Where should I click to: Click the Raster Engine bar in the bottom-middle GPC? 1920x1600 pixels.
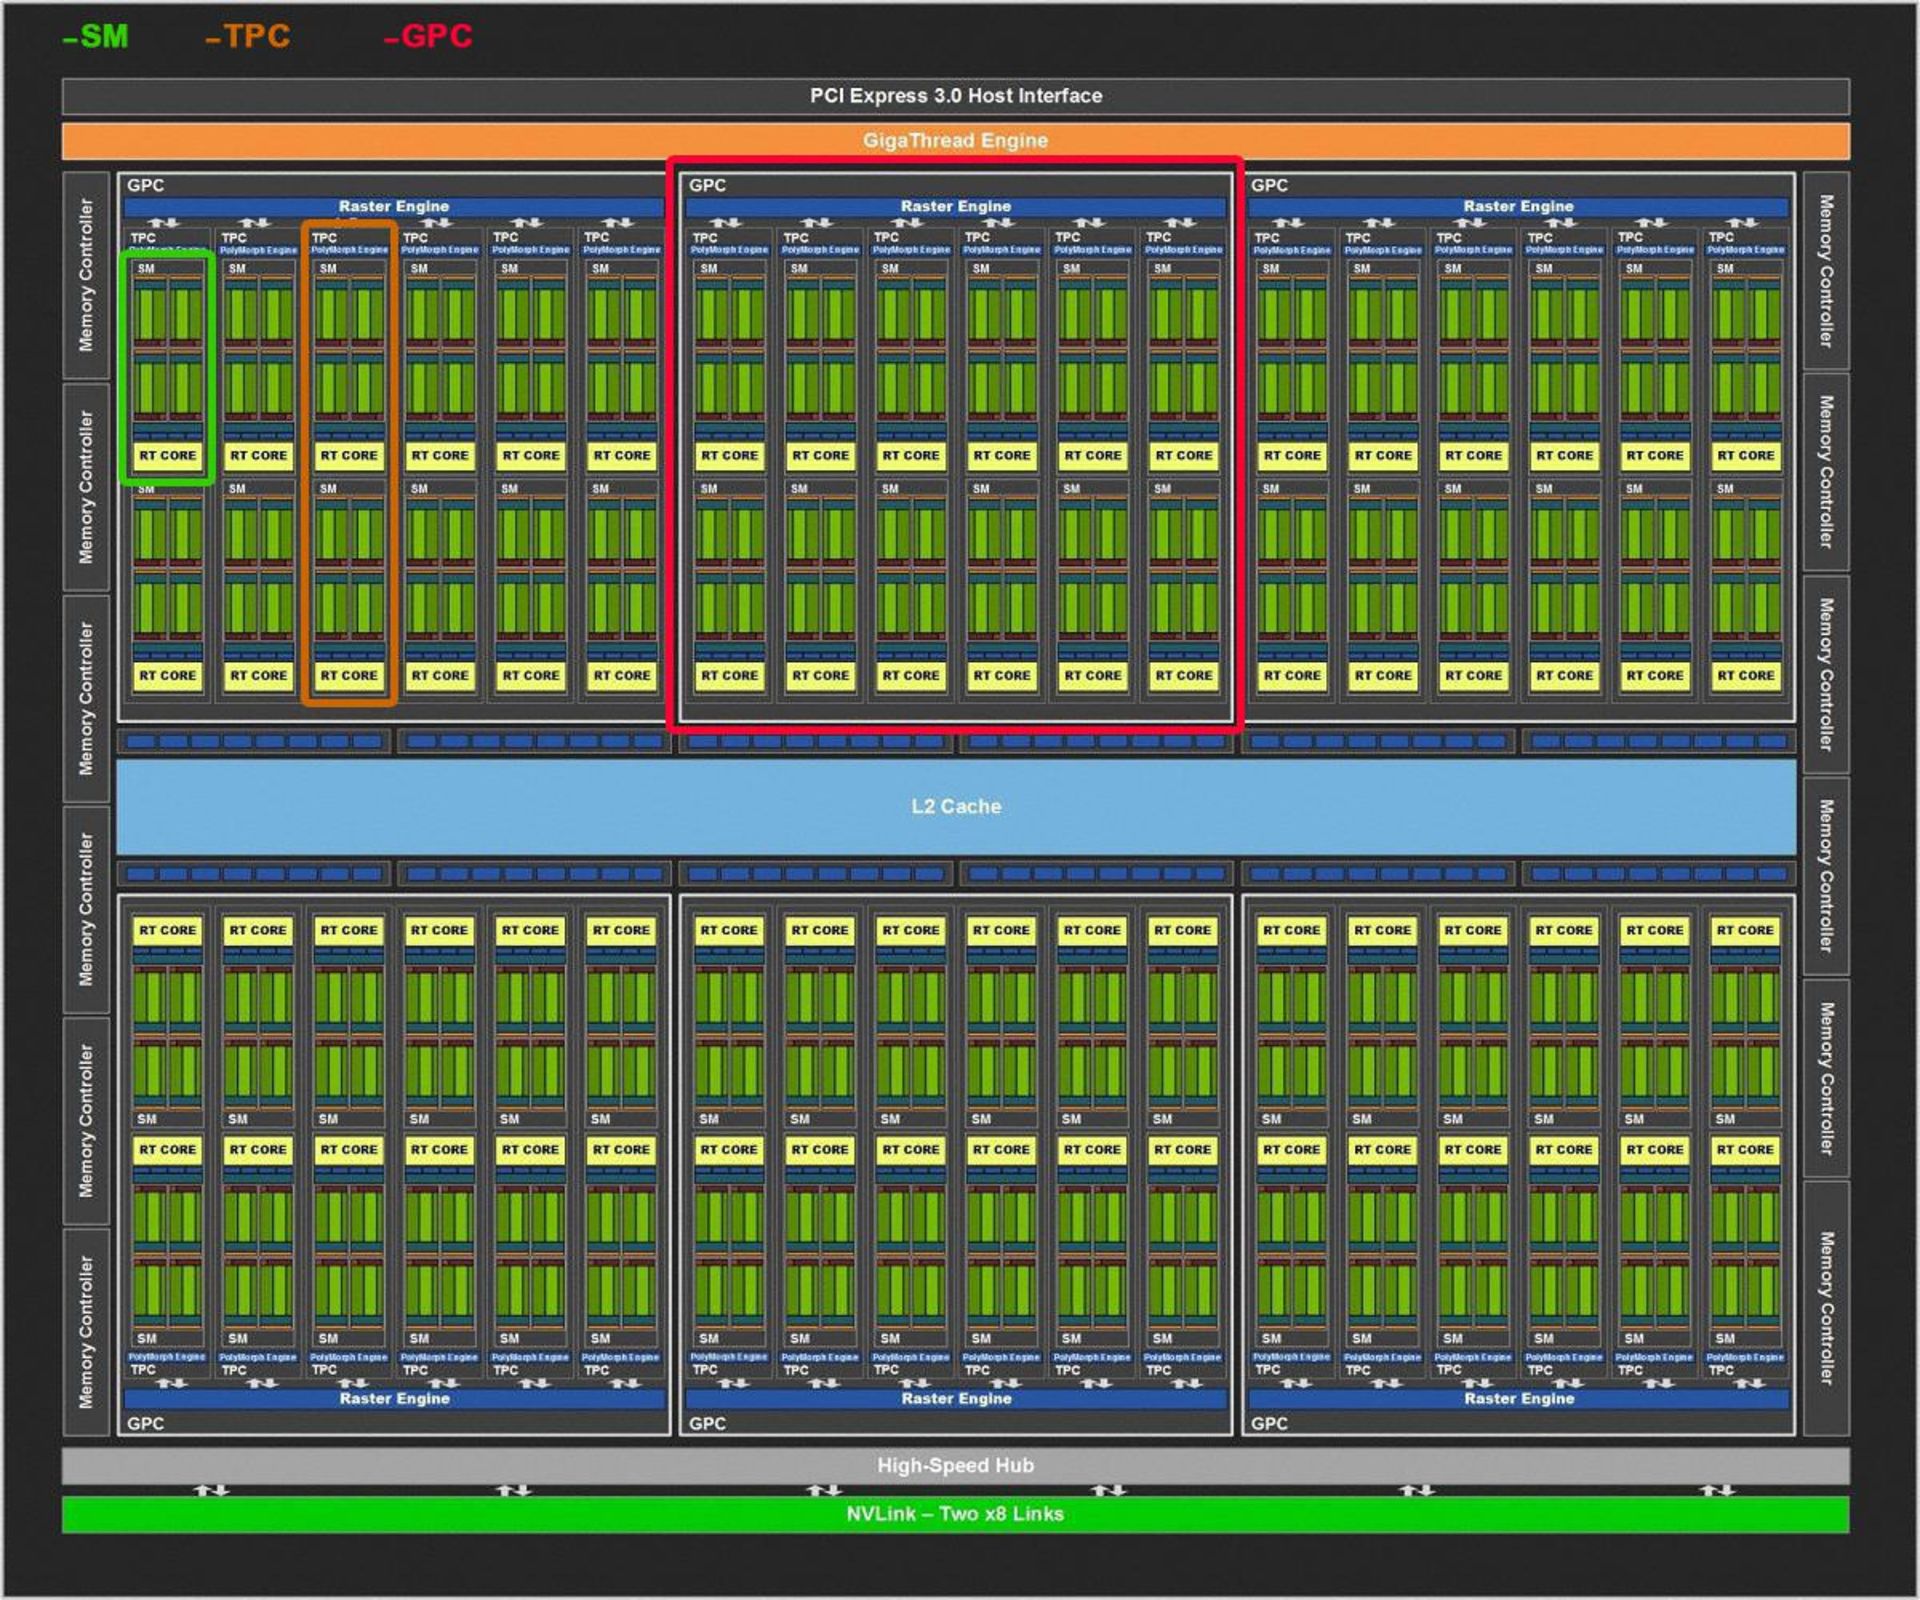[956, 1398]
